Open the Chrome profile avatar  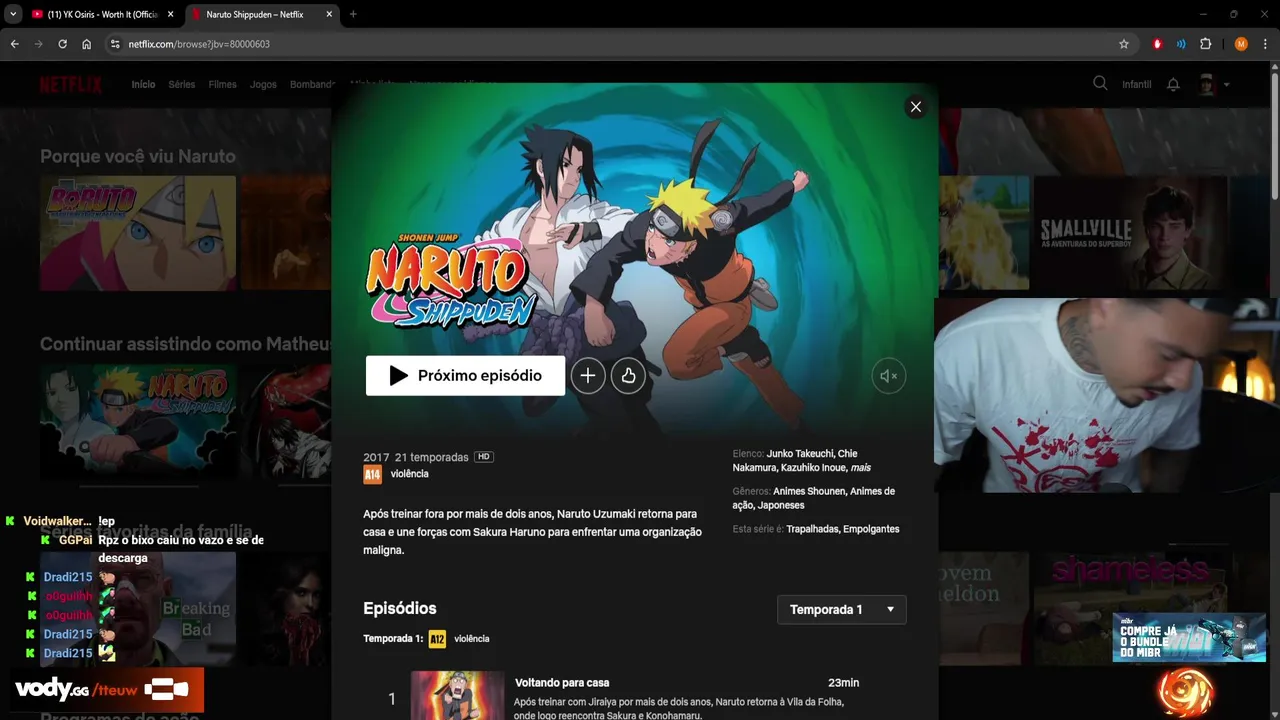click(1241, 44)
